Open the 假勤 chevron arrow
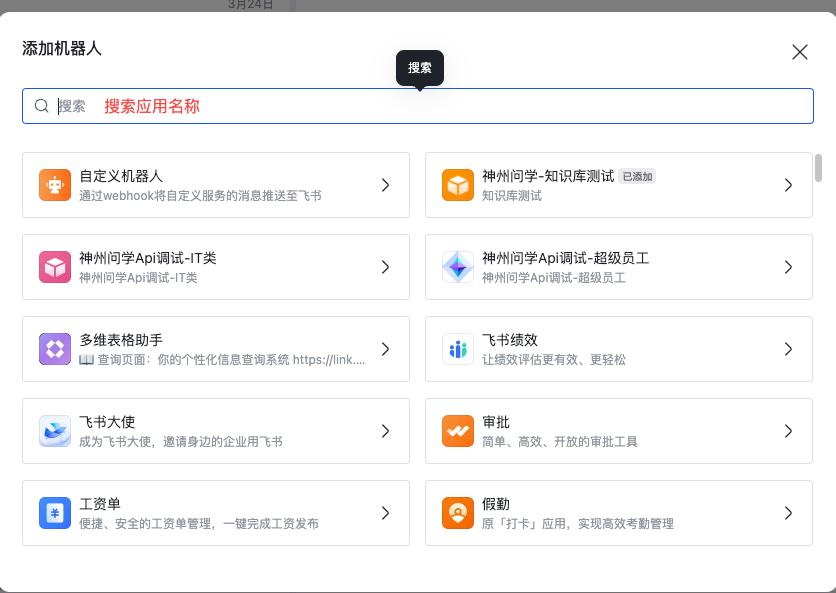Viewport: 836px width, 593px height. click(788, 513)
